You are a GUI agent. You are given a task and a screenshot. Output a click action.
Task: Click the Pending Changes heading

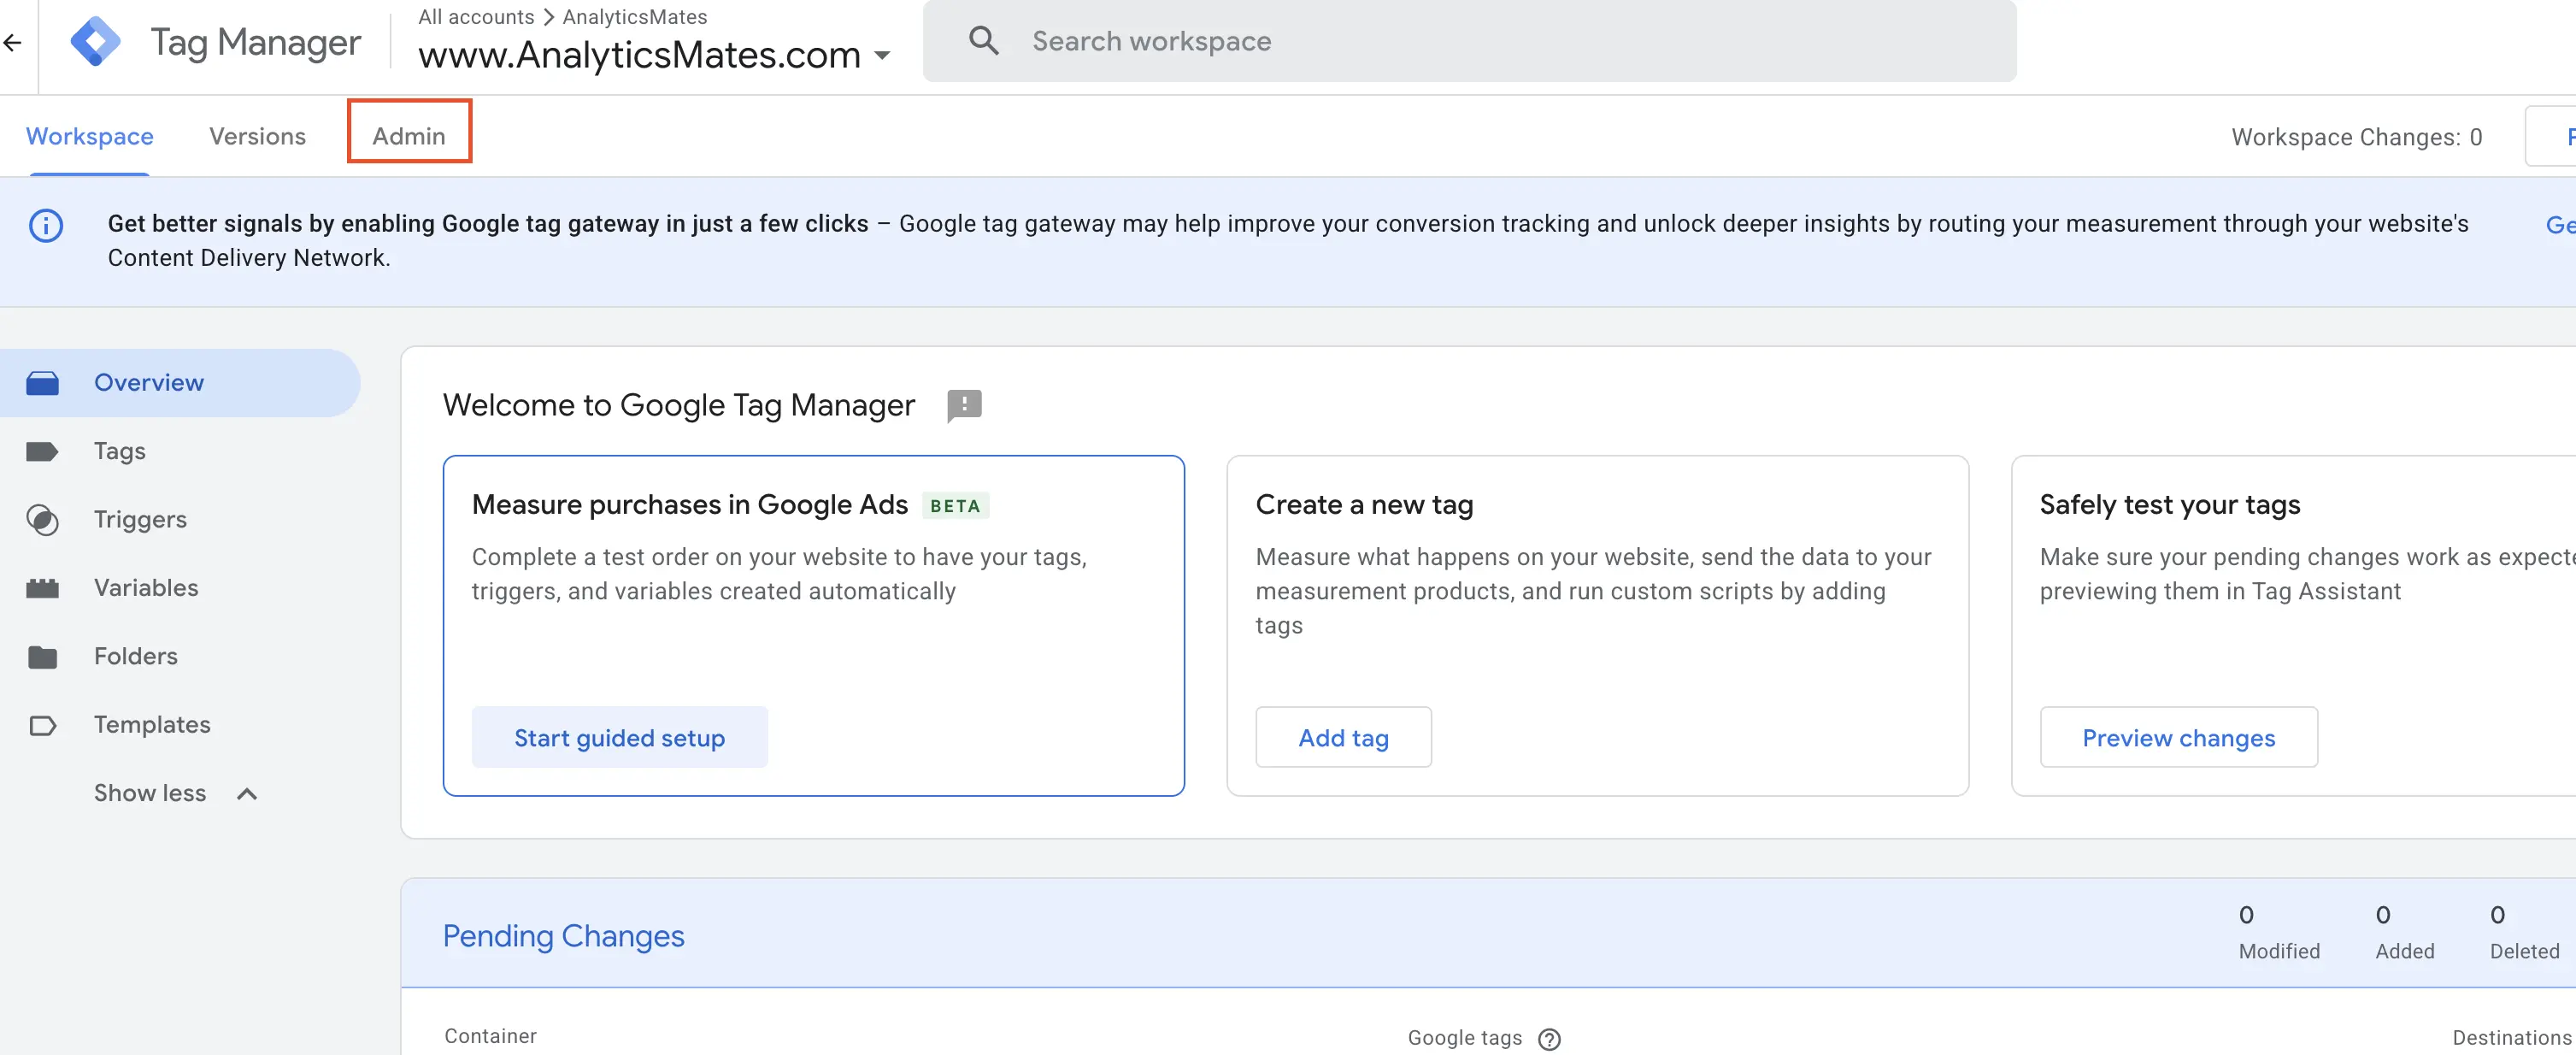pyautogui.click(x=564, y=937)
